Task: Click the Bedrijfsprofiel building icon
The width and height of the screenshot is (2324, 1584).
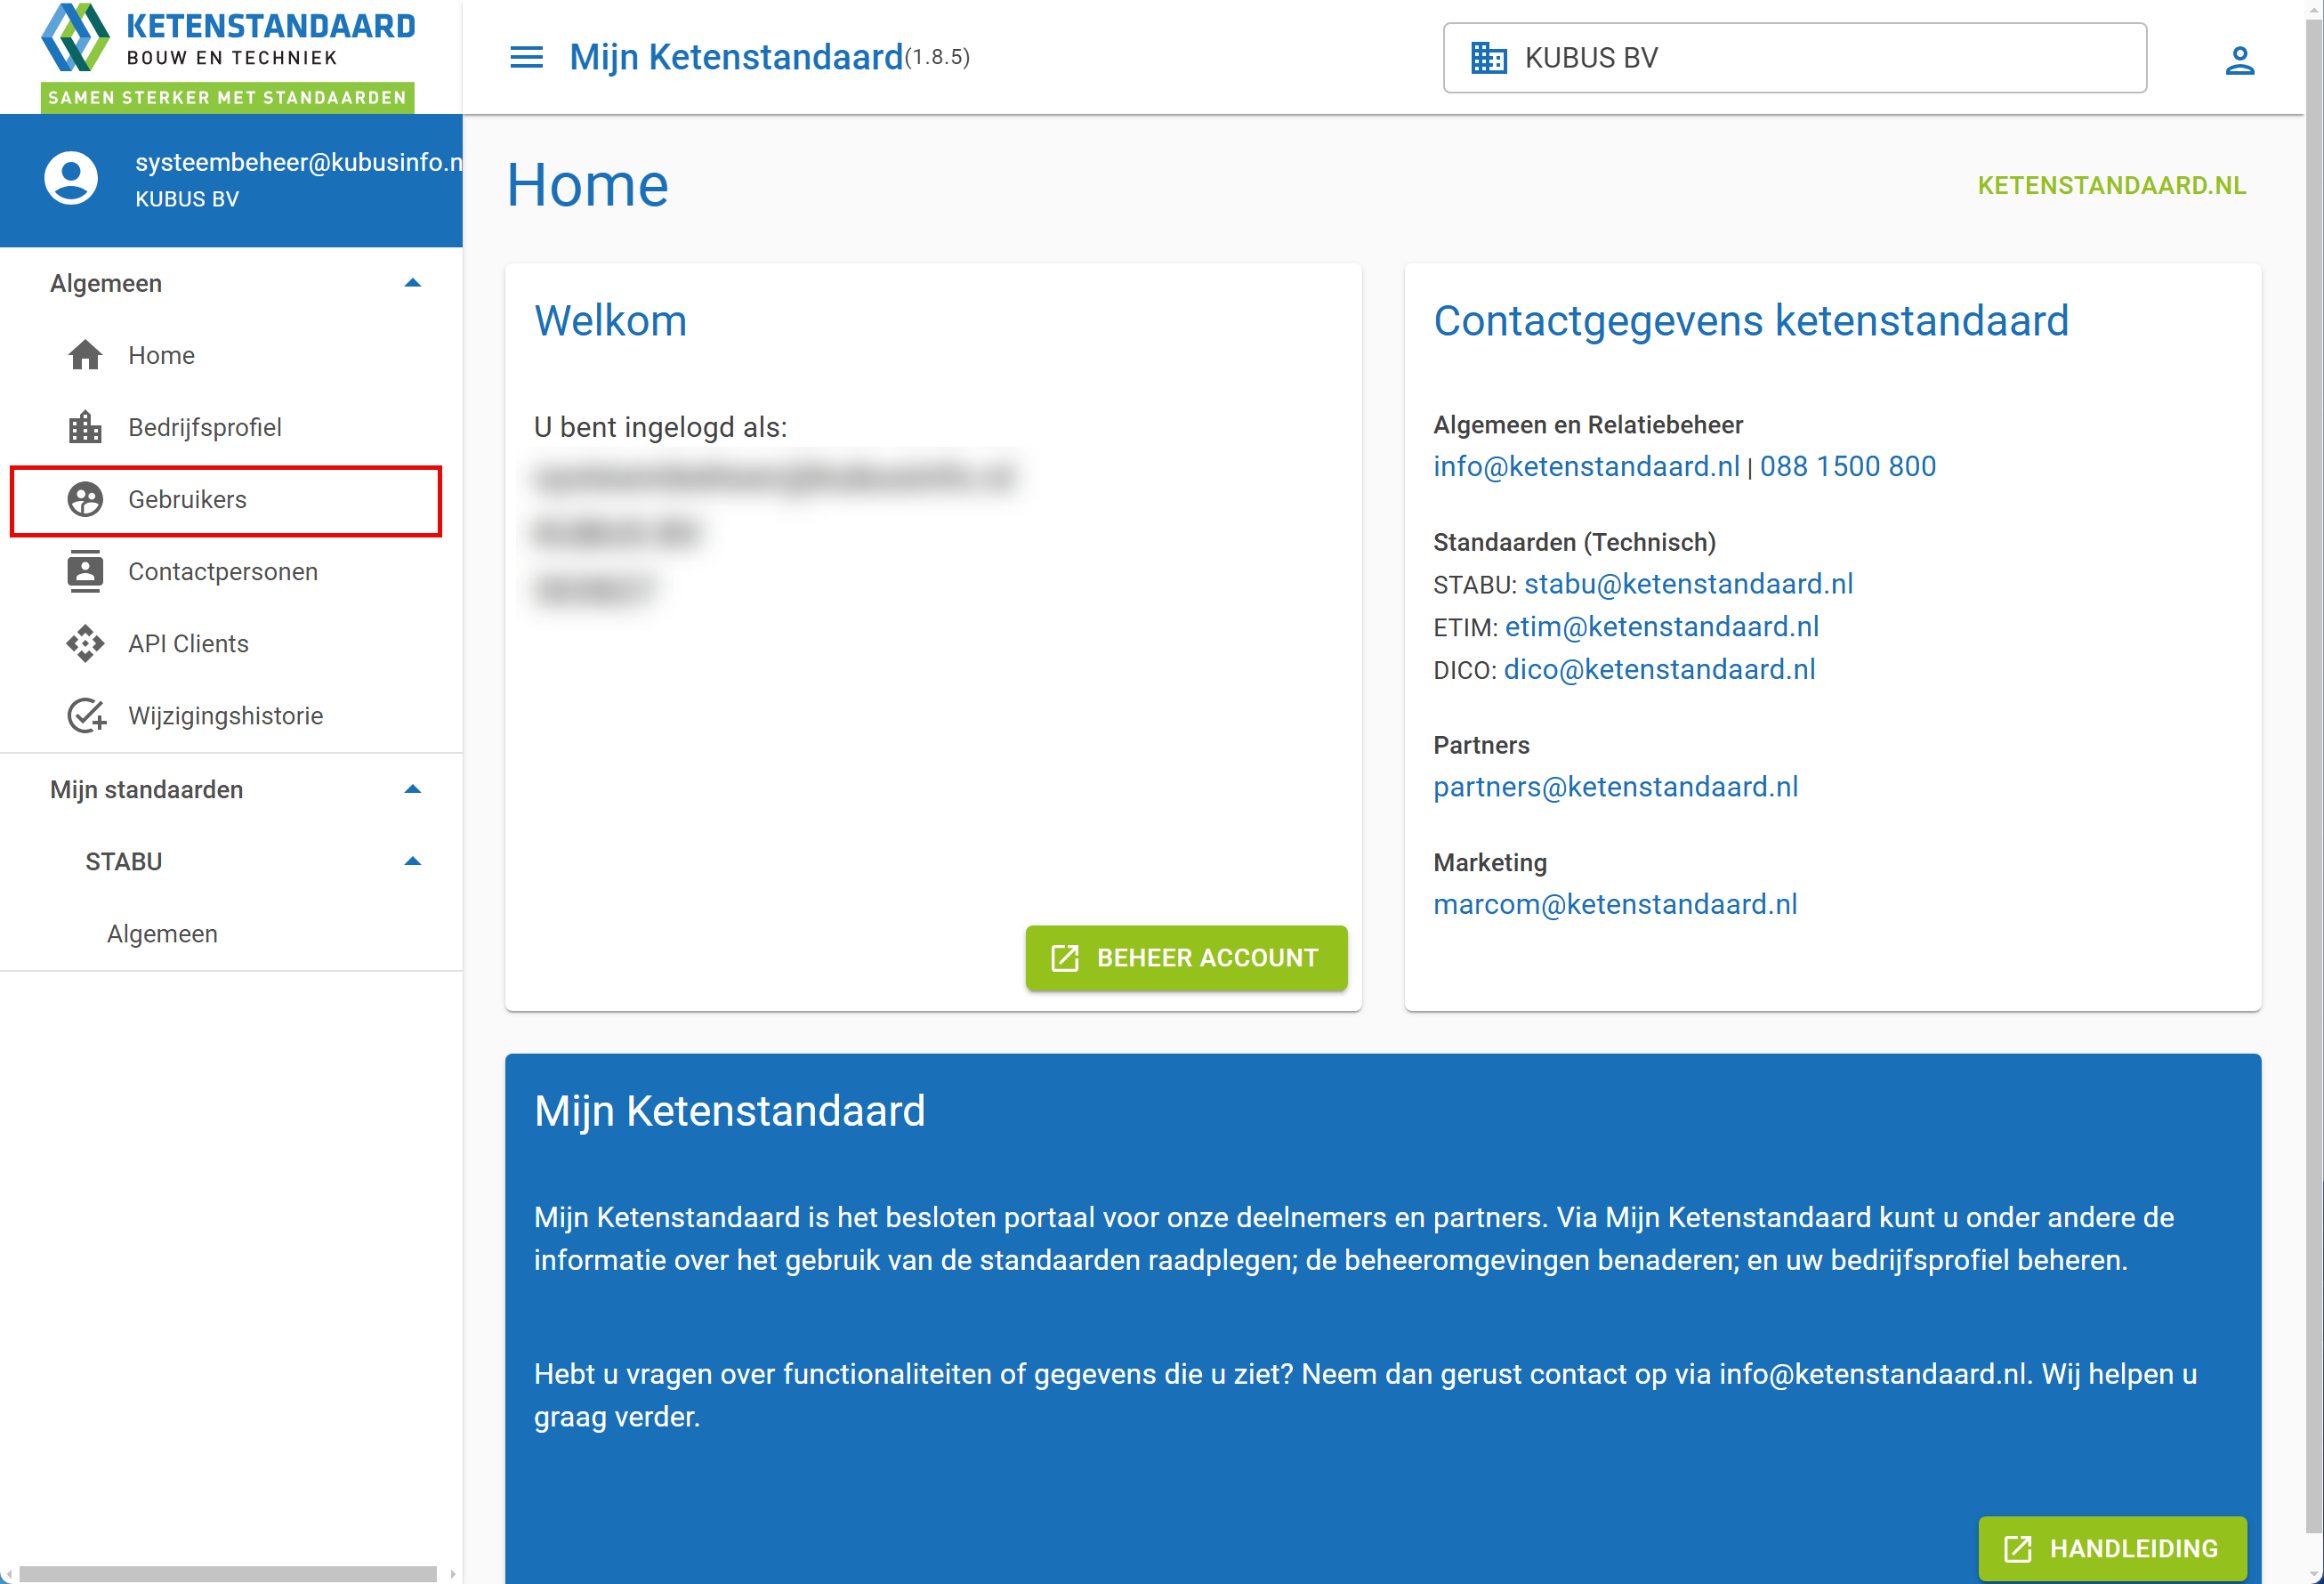Action: tap(85, 427)
